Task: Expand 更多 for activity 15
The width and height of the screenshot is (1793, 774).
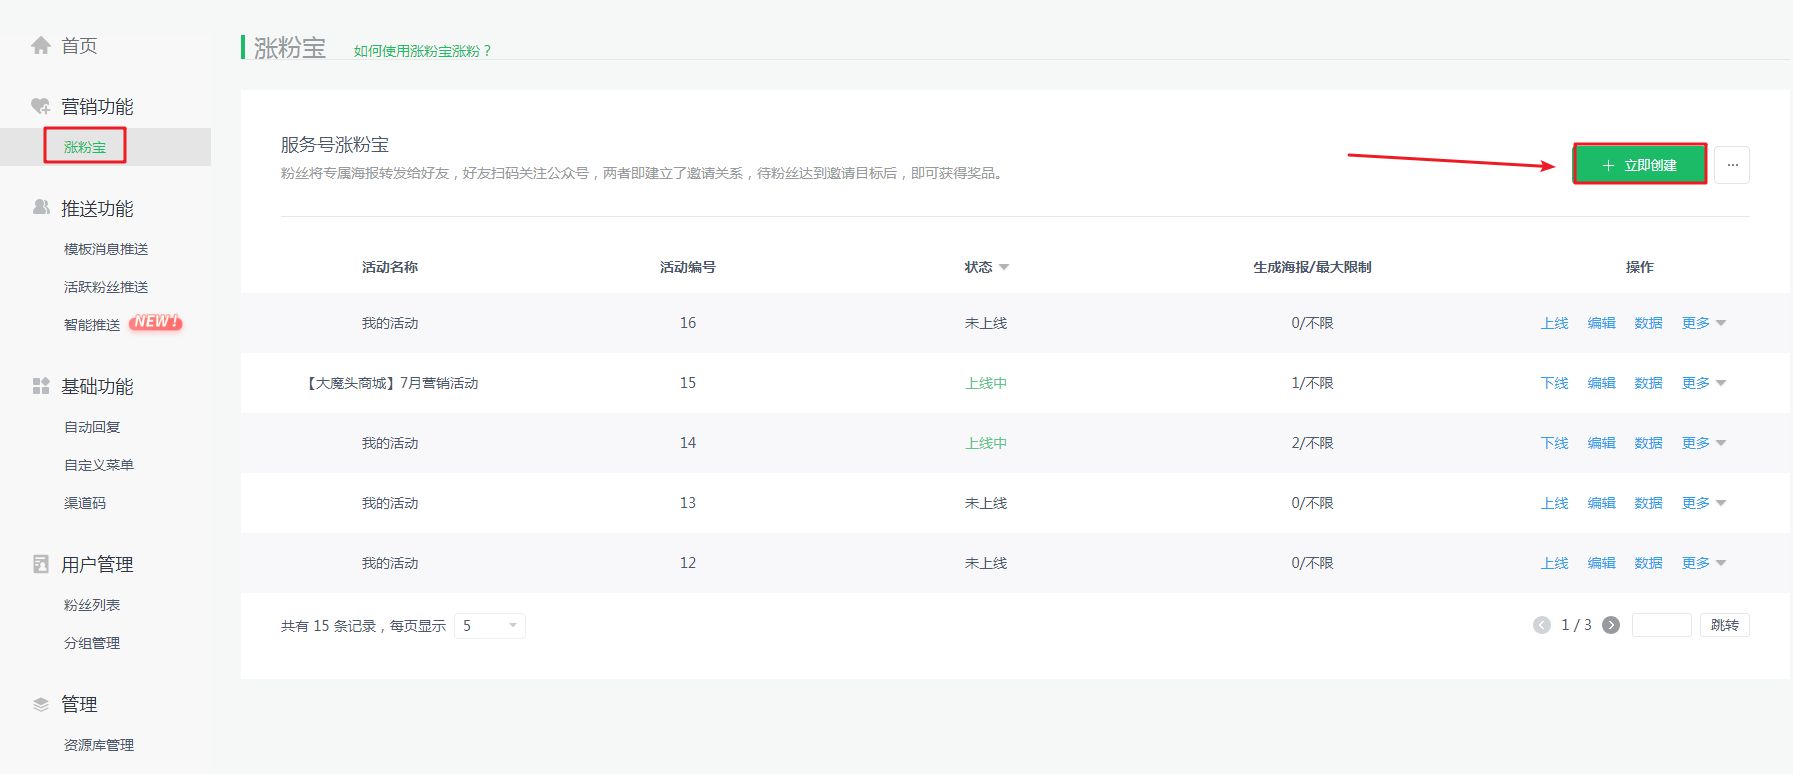Action: click(x=1704, y=383)
